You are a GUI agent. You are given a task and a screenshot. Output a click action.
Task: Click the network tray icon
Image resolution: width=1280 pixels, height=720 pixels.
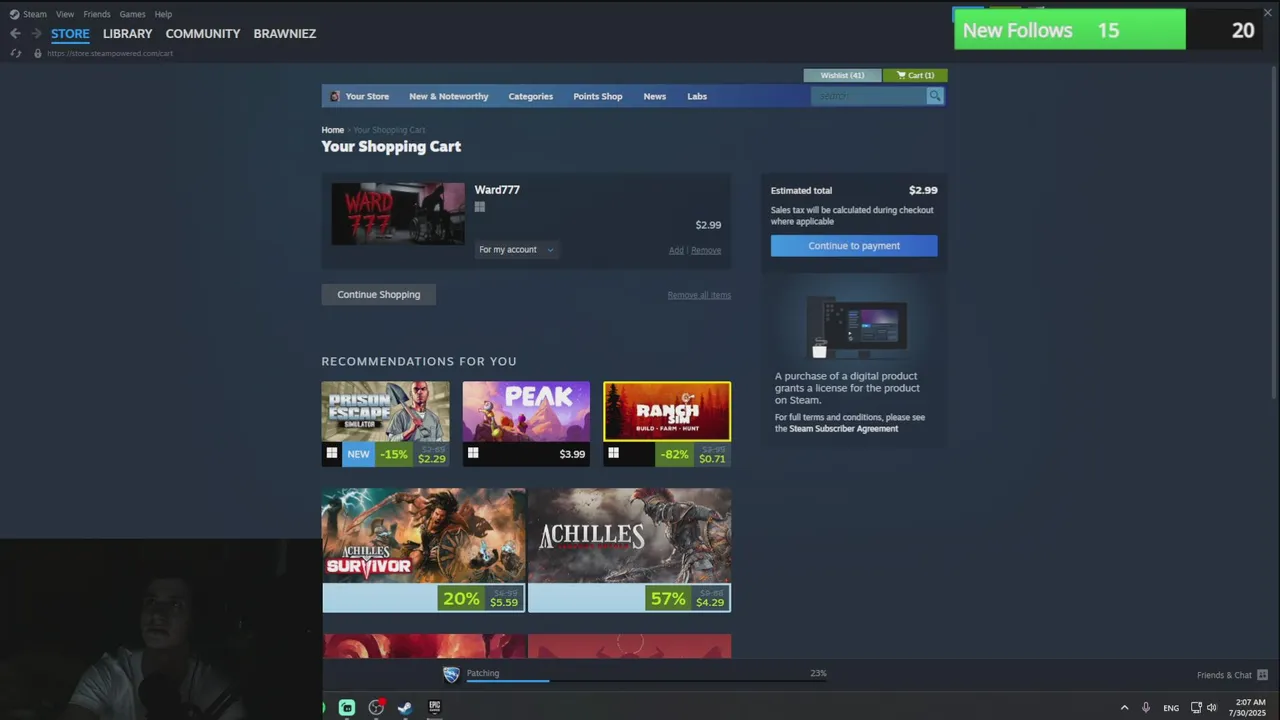click(1196, 707)
